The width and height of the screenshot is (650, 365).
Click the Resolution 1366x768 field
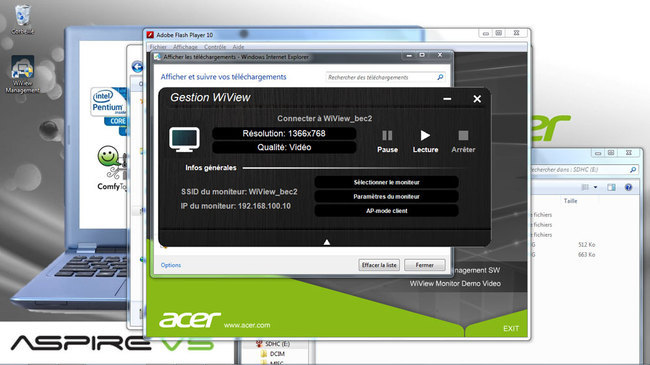[284, 134]
